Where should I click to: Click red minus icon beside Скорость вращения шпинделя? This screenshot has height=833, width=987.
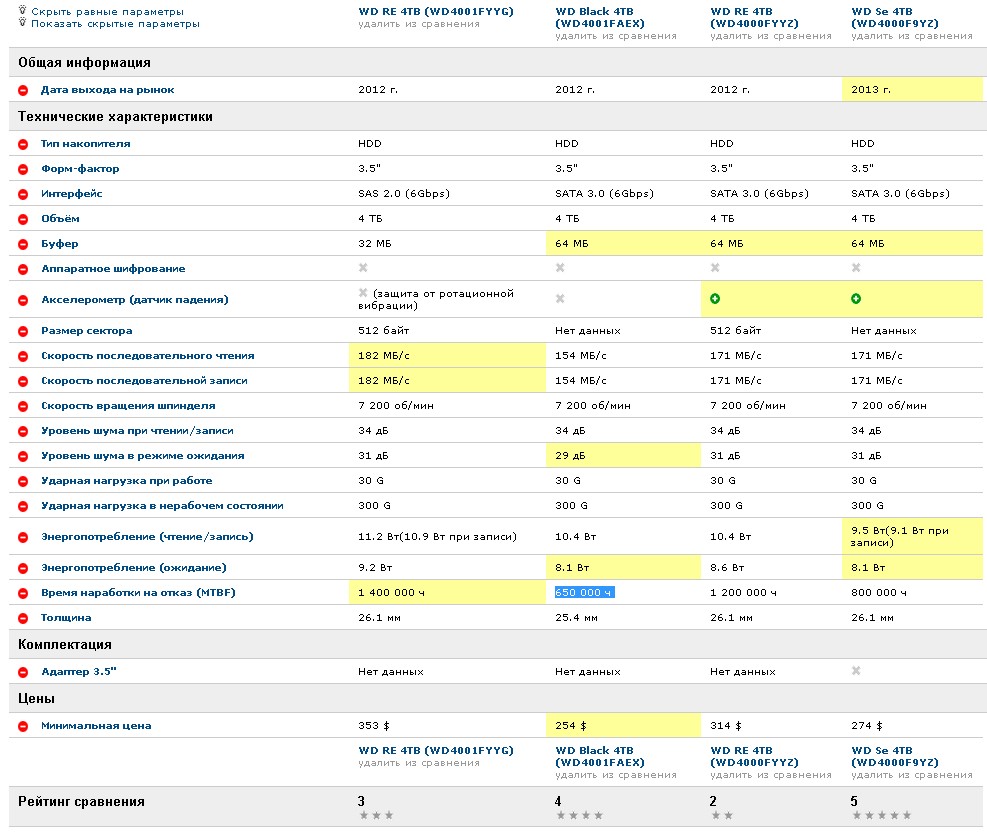pos(23,406)
